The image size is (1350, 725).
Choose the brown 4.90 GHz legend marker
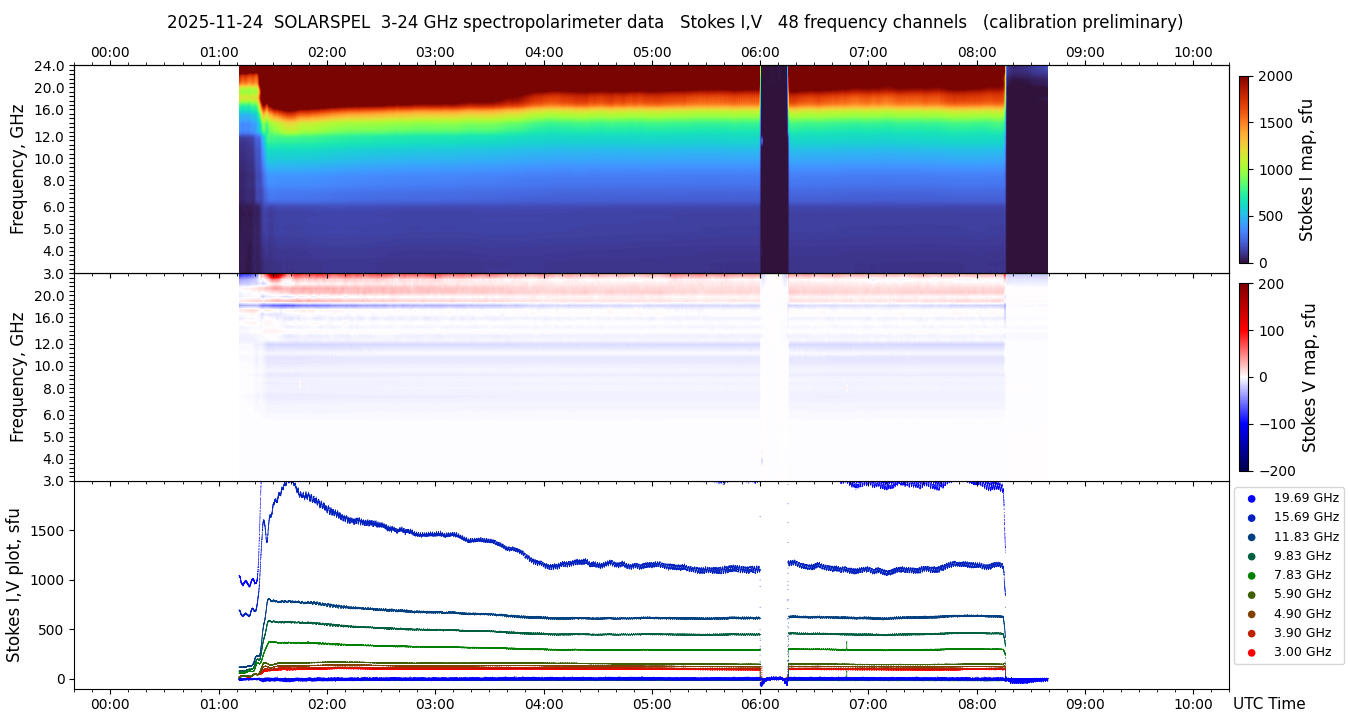[x=1251, y=614]
